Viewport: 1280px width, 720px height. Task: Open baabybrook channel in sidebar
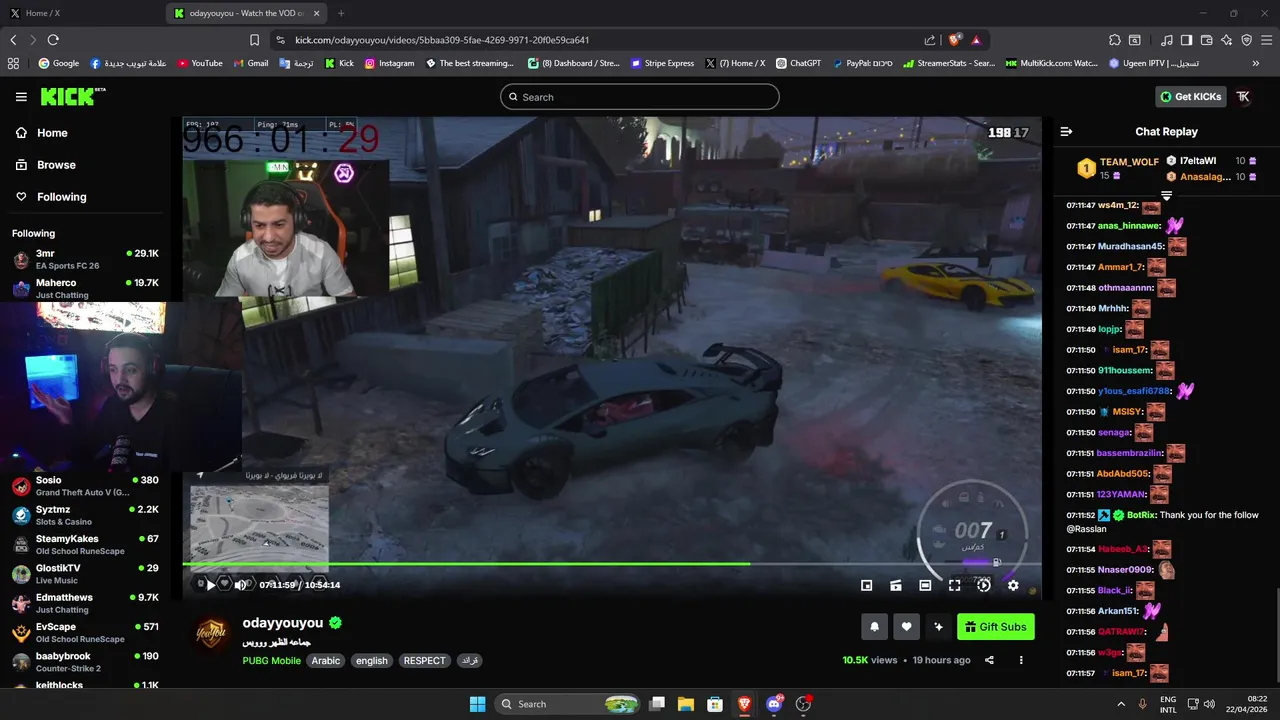[x=84, y=662]
